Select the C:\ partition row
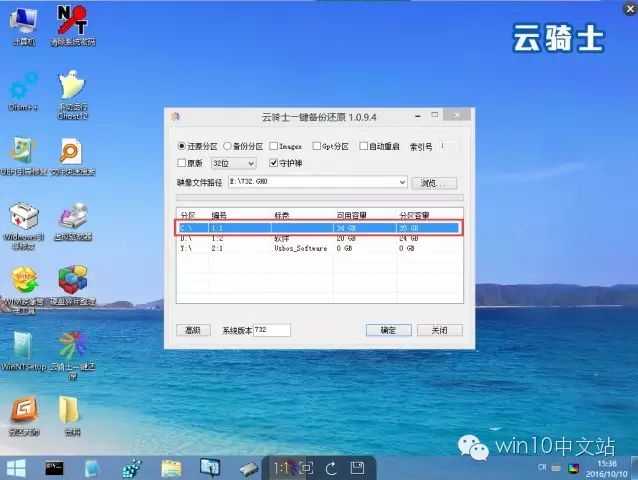Viewport: 638px width, 480px height. tap(319, 228)
